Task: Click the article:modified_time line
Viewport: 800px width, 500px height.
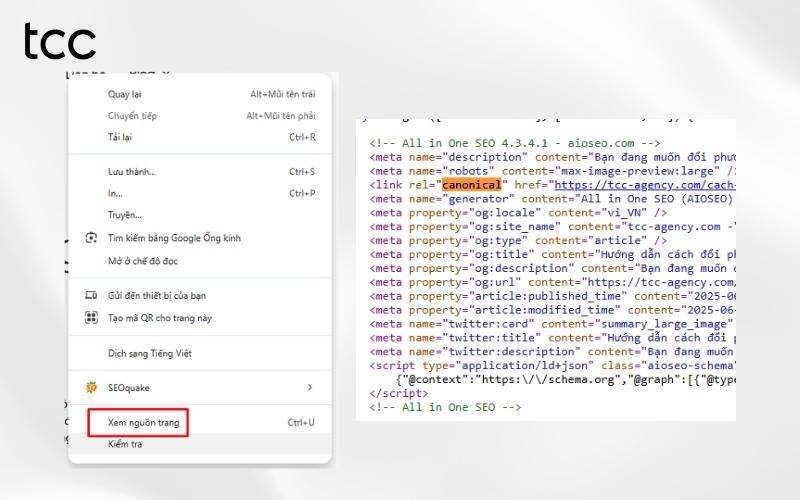Action: (x=553, y=310)
